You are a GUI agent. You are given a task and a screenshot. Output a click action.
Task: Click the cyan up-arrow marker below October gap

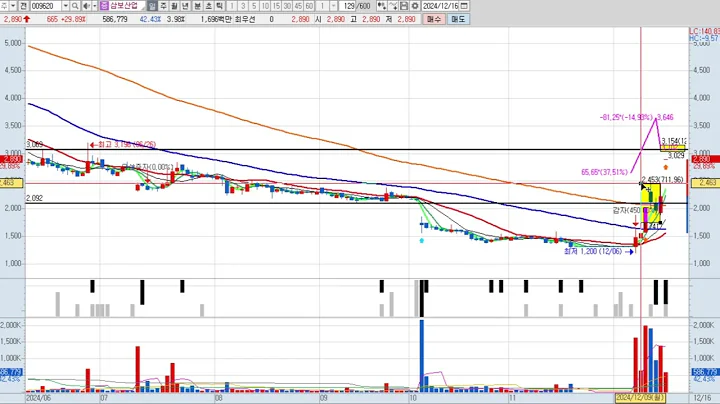pyautogui.click(x=422, y=240)
